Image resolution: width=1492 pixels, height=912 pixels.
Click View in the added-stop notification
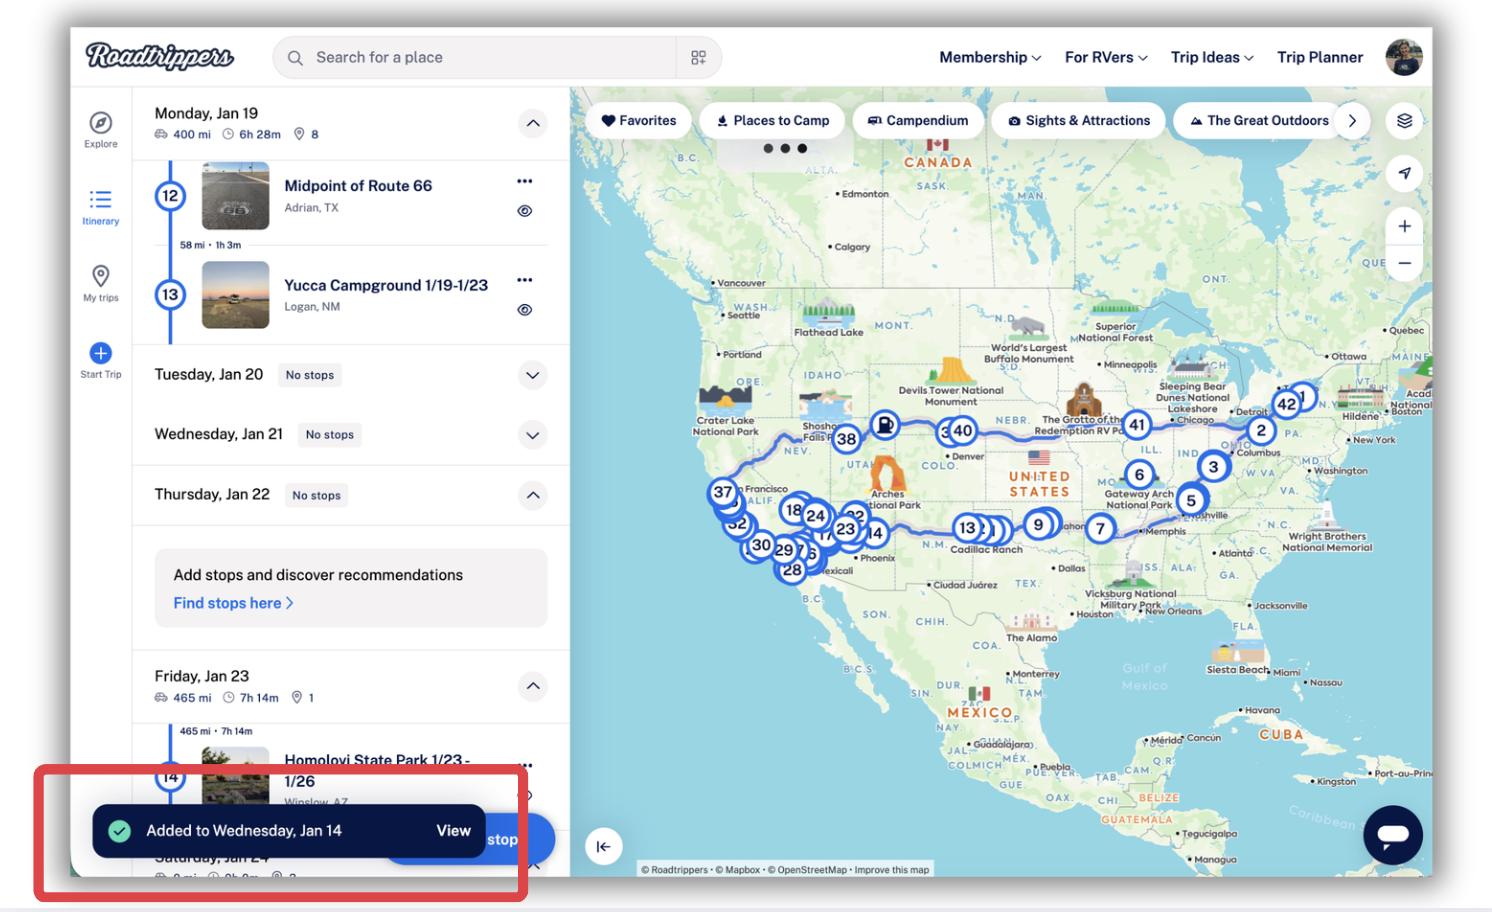click(x=453, y=831)
